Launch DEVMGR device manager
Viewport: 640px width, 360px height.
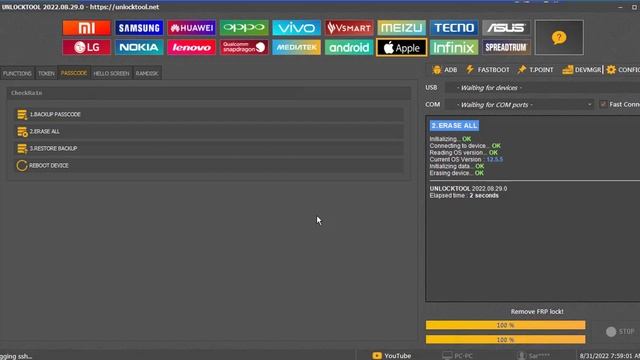pyautogui.click(x=581, y=70)
